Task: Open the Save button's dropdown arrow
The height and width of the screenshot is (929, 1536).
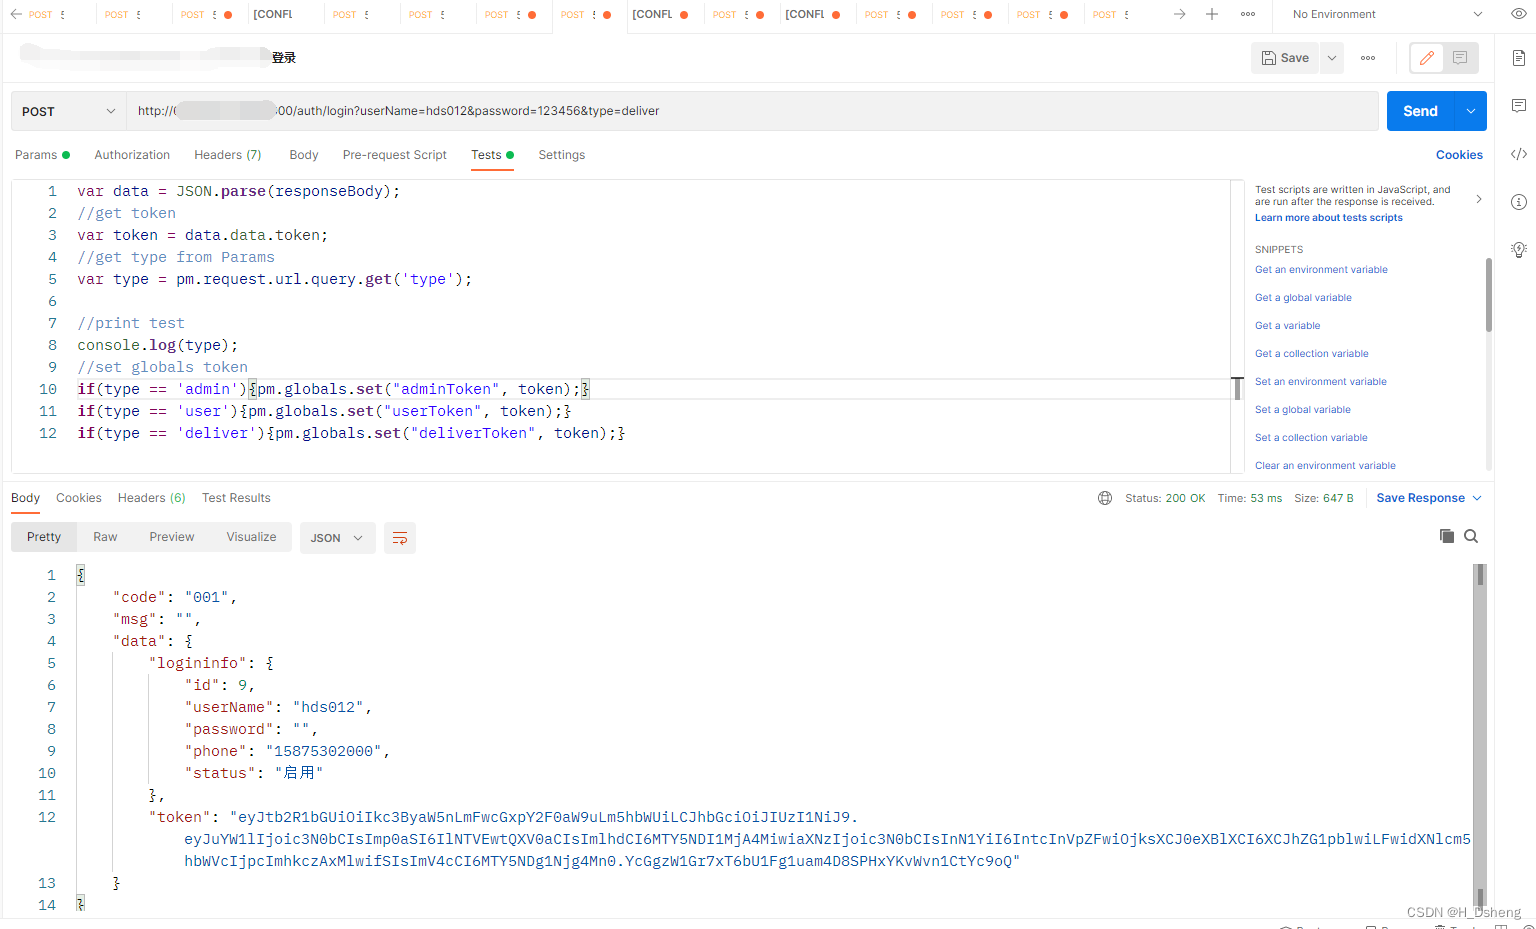Action: click(x=1332, y=58)
